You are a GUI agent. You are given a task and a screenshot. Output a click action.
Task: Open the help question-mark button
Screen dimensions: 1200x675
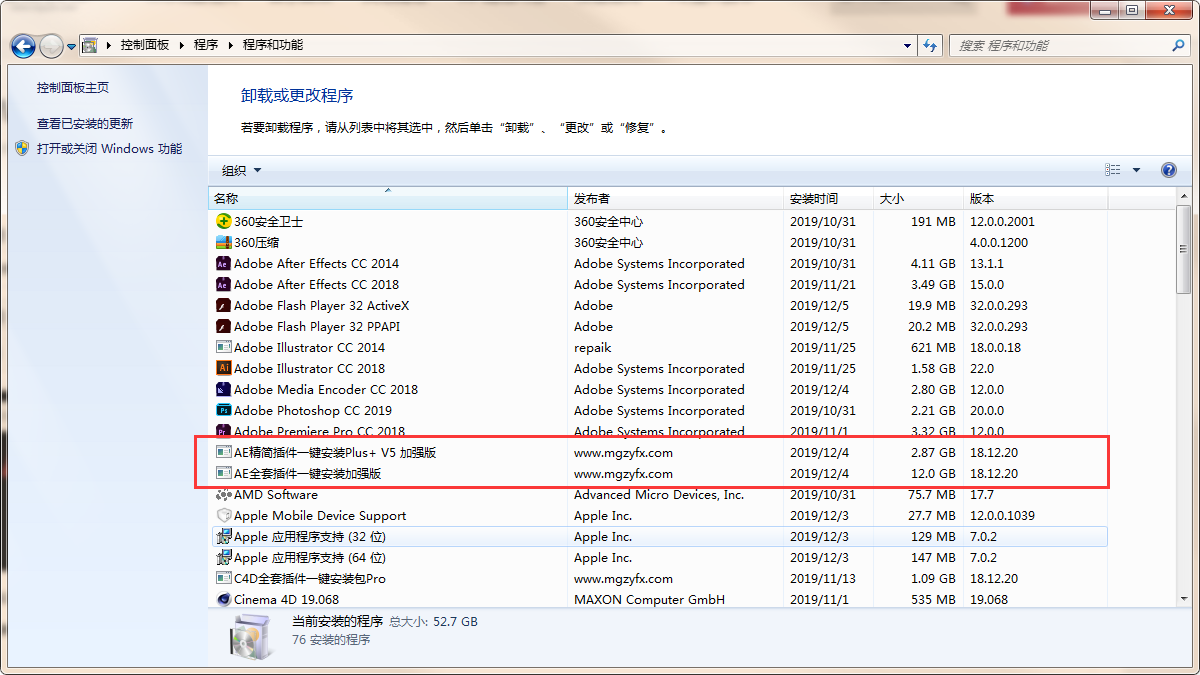(1168, 170)
